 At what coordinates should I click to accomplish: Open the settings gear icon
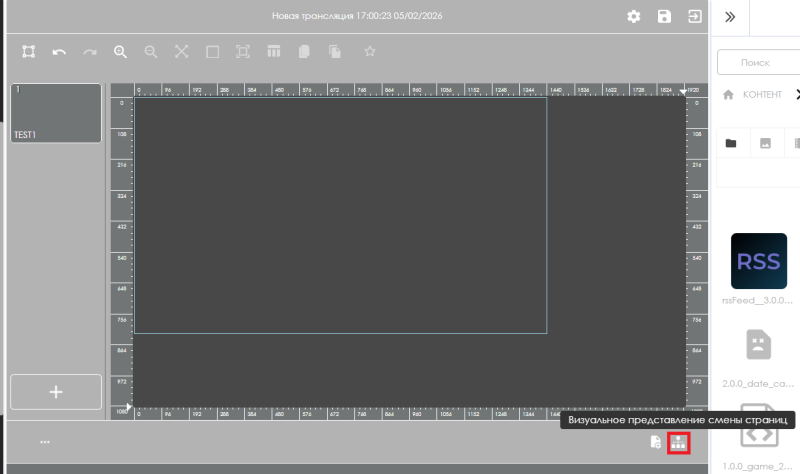(633, 17)
